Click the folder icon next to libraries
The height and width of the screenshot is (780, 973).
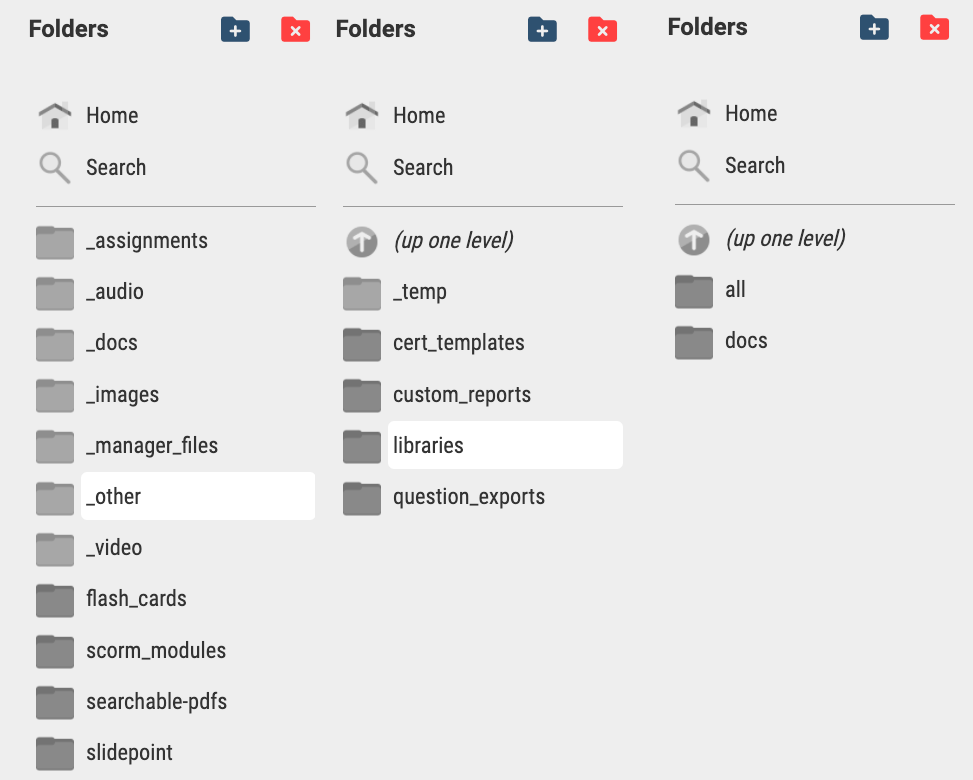(361, 446)
